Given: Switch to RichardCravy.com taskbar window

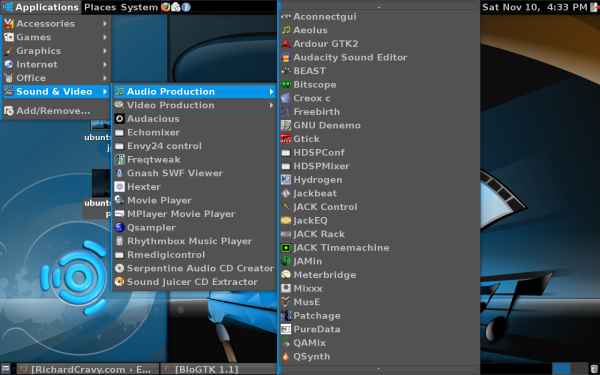Looking at the screenshot, I should tap(88, 369).
